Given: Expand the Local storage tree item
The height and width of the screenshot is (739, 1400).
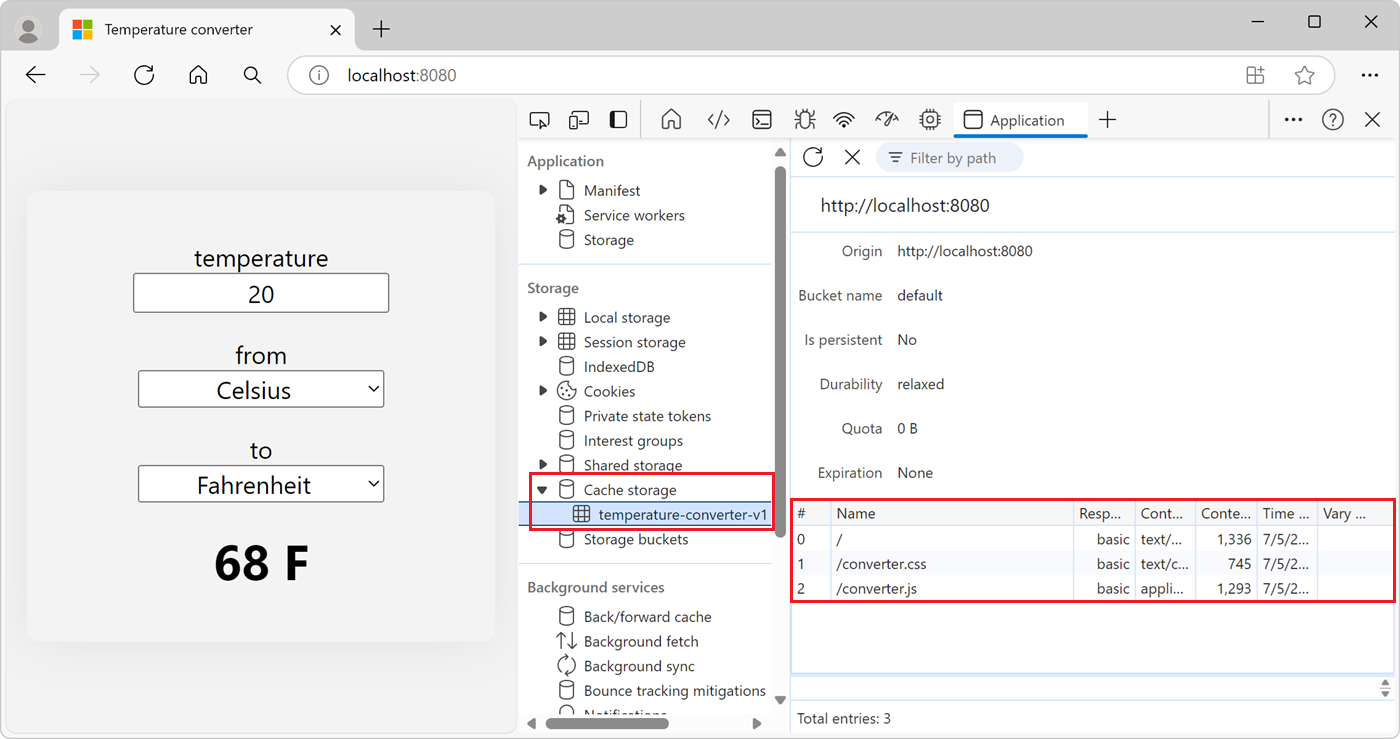Looking at the screenshot, I should click(543, 317).
